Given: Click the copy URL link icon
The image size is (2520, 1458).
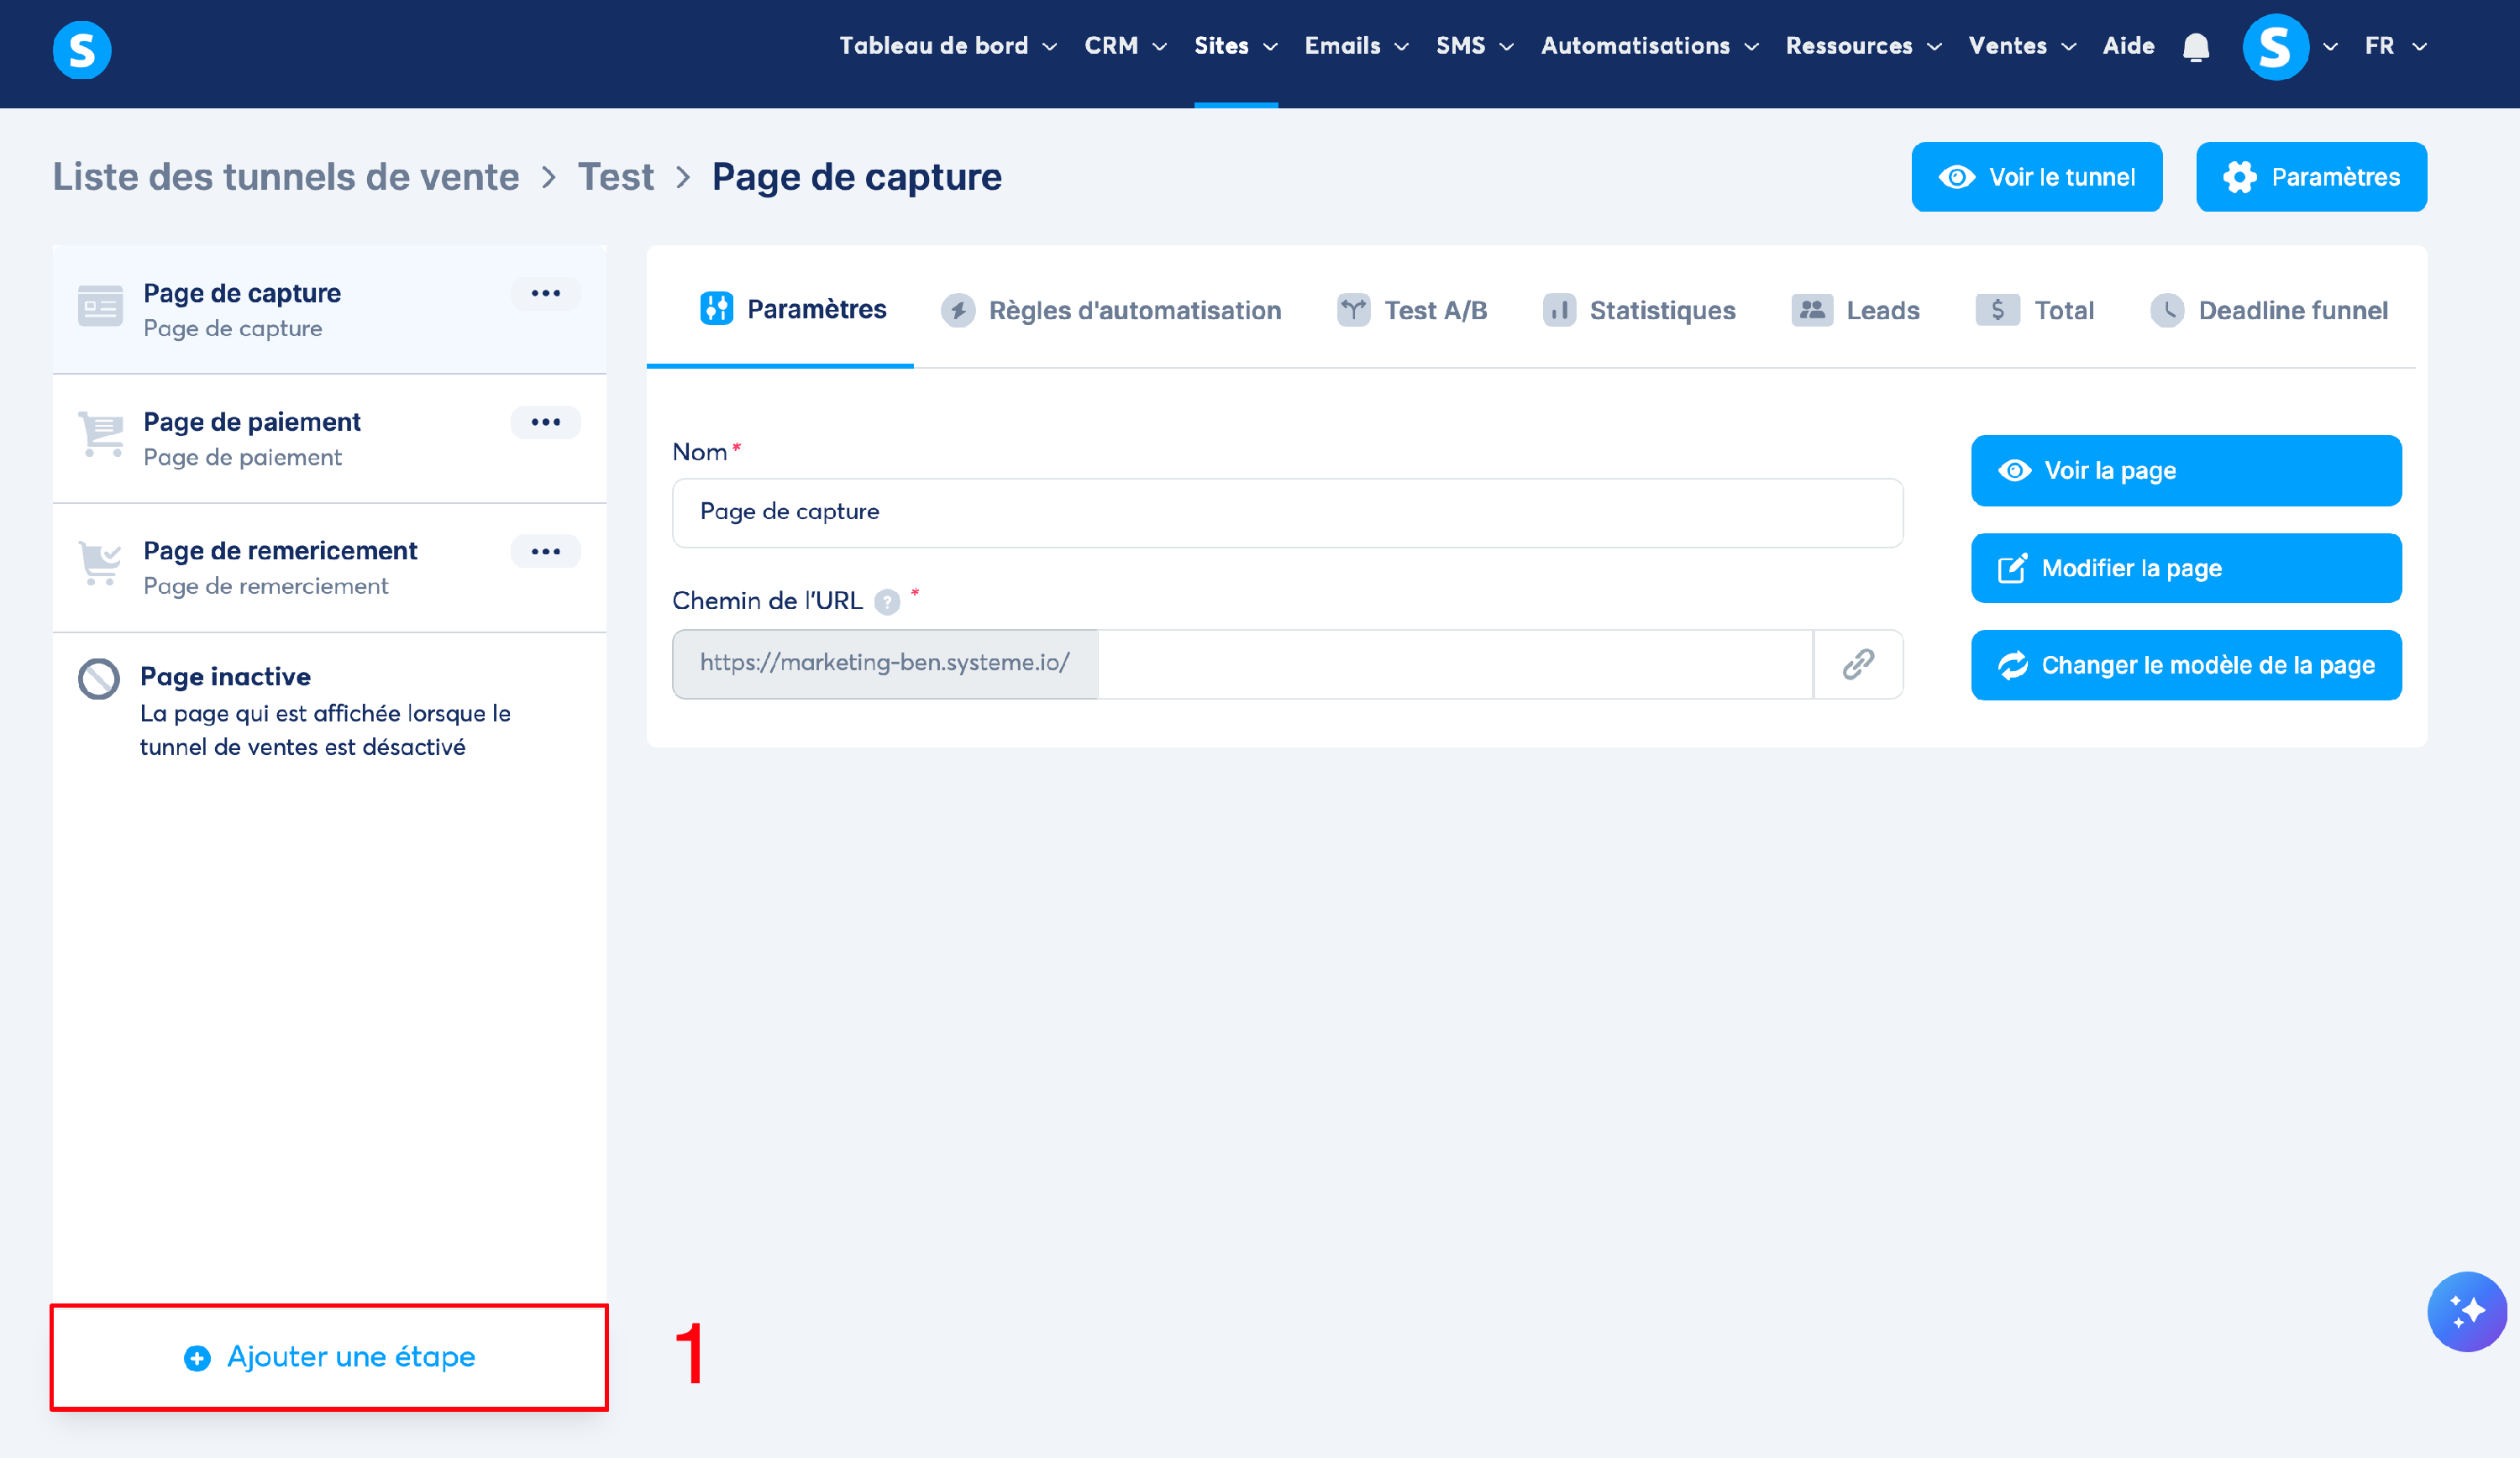Looking at the screenshot, I should (x=1857, y=664).
